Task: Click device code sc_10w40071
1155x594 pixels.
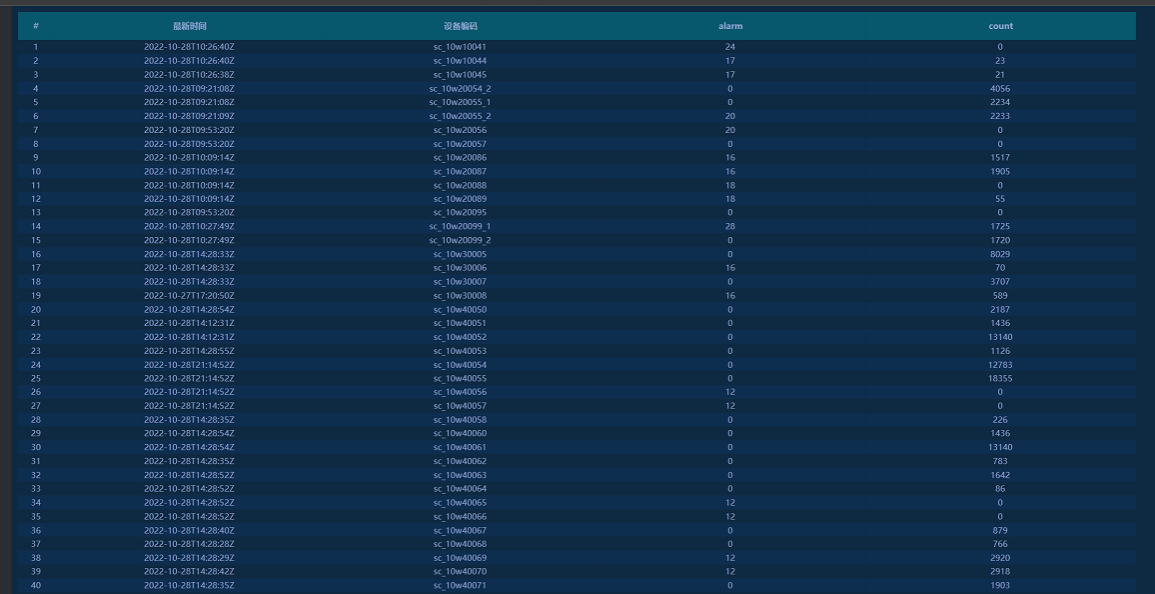Action: 460,585
